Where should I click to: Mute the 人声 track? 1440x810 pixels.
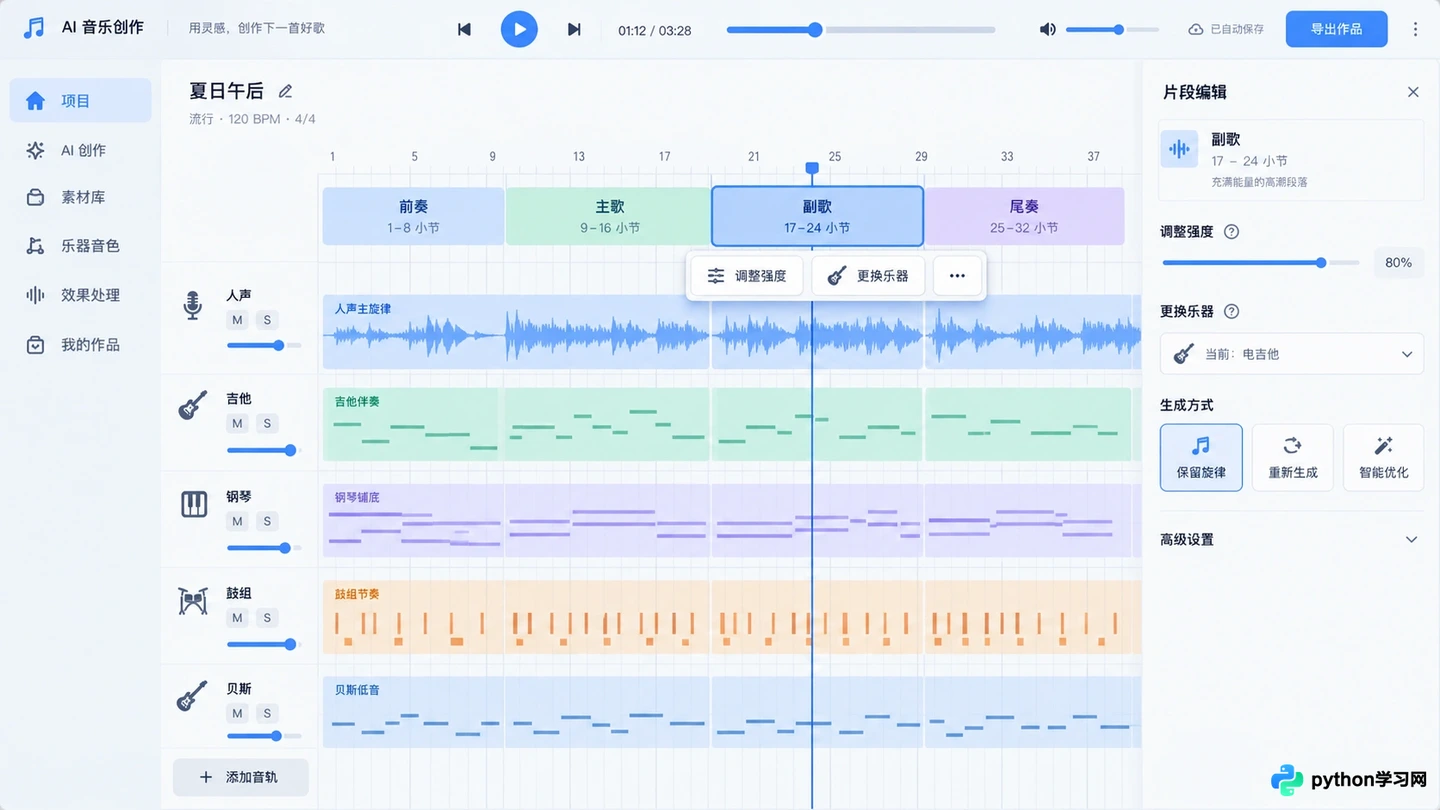click(237, 320)
